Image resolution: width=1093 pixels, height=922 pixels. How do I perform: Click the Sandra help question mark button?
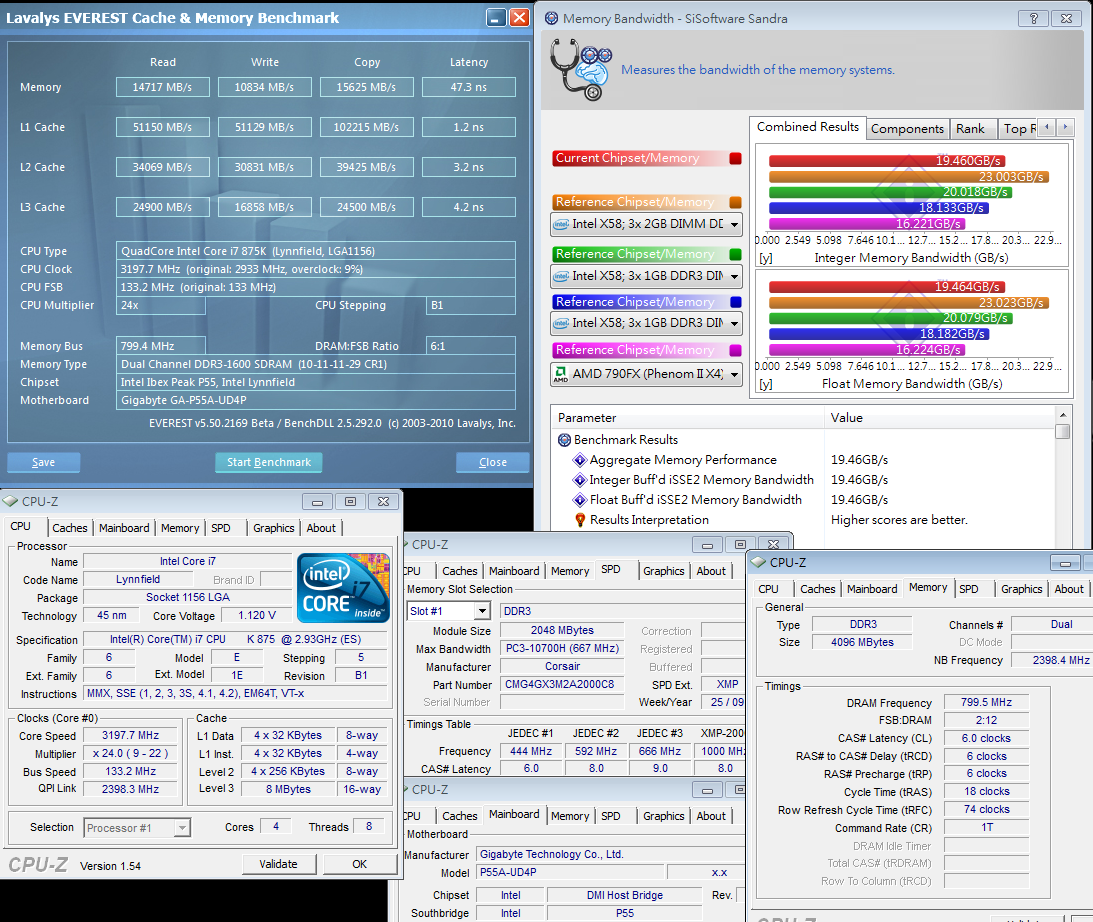[1033, 19]
